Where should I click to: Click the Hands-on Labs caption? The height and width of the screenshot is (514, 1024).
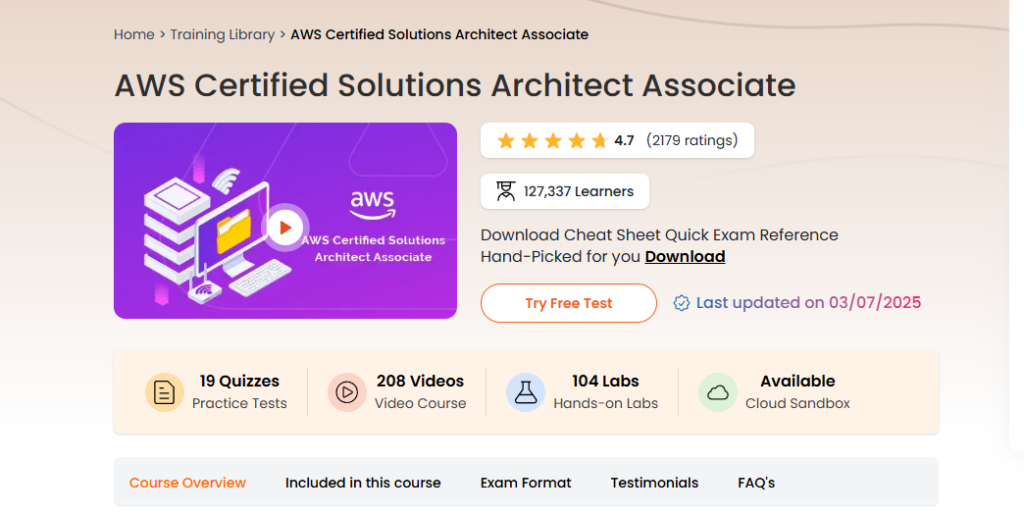[605, 404]
